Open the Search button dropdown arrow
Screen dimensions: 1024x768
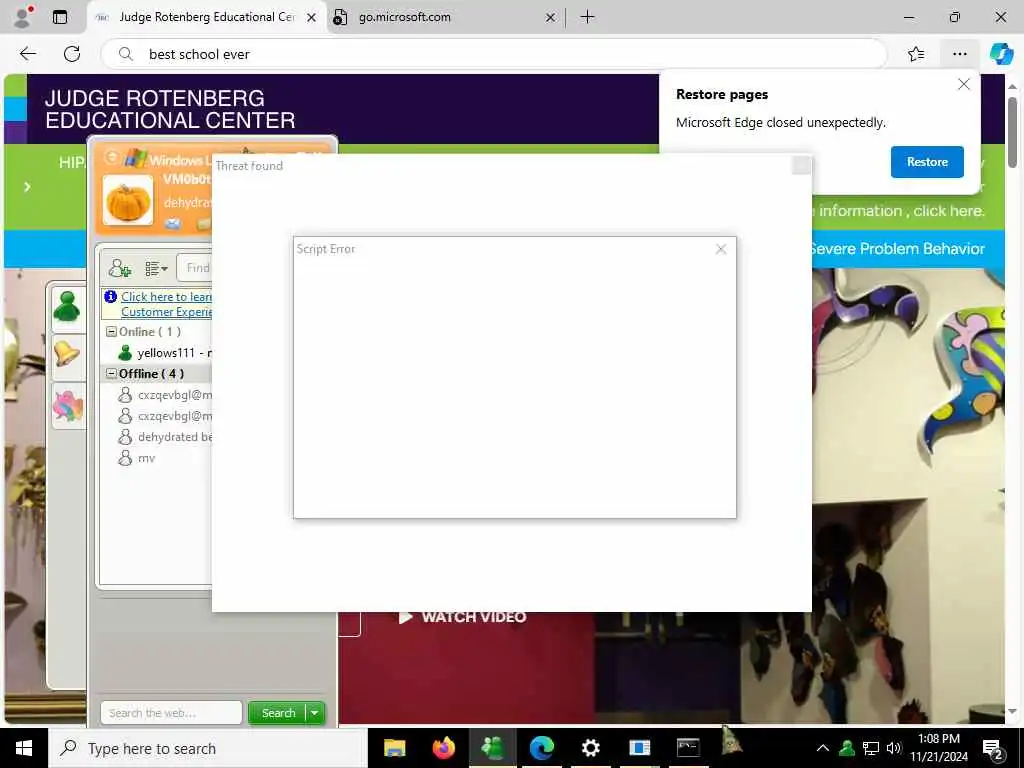click(x=315, y=713)
